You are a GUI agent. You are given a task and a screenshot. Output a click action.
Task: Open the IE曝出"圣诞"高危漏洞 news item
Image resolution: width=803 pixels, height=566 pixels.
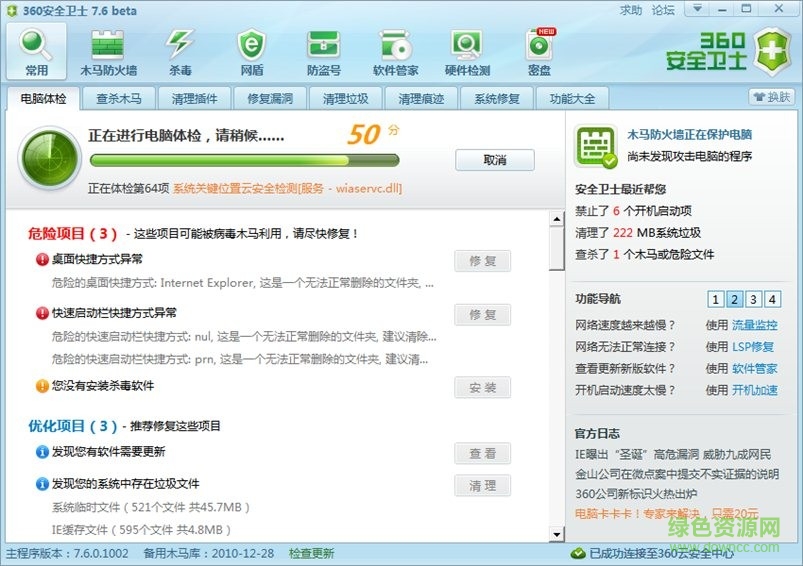(x=673, y=454)
